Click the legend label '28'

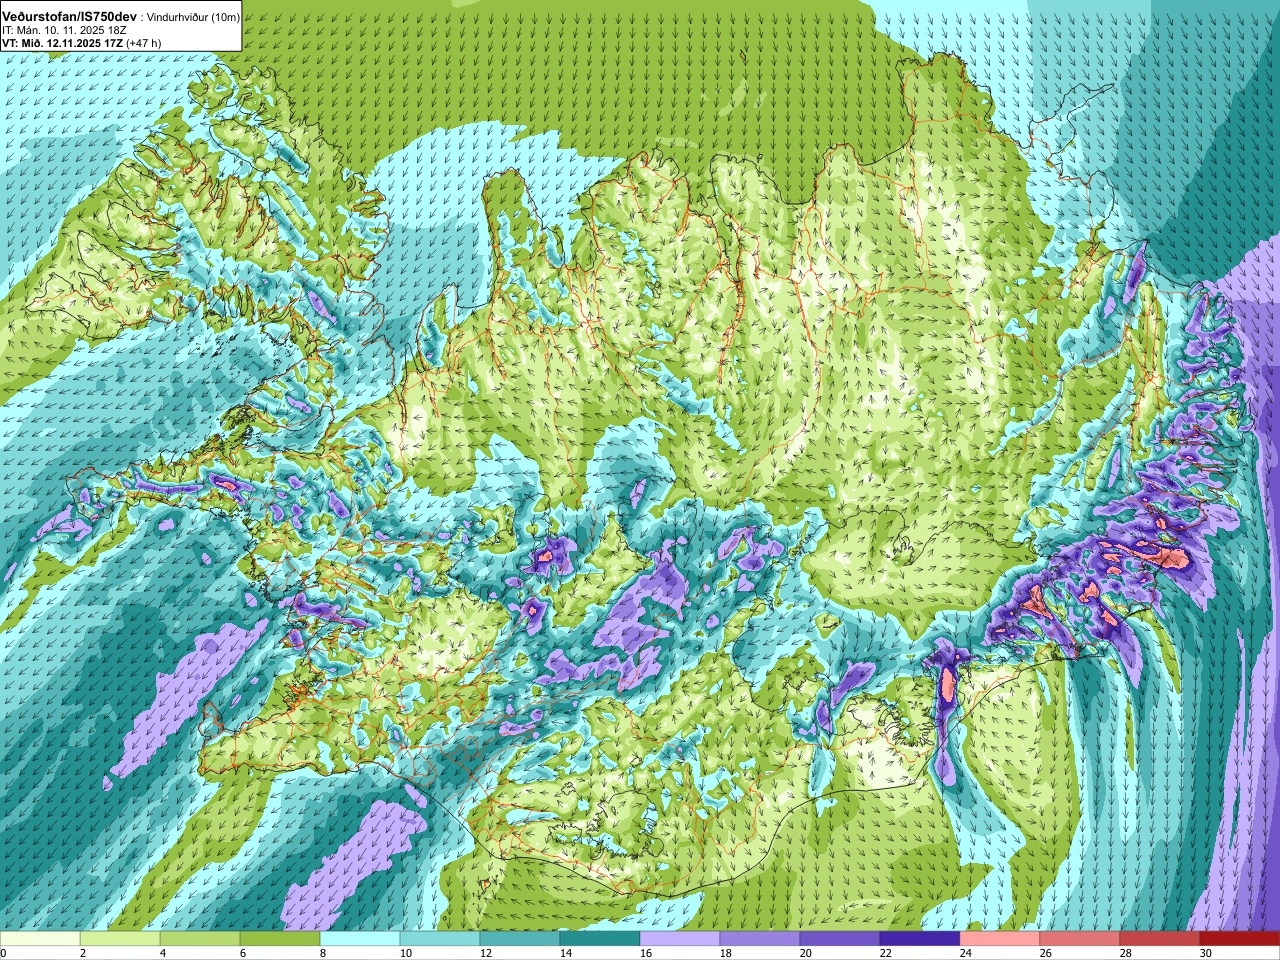(1125, 953)
